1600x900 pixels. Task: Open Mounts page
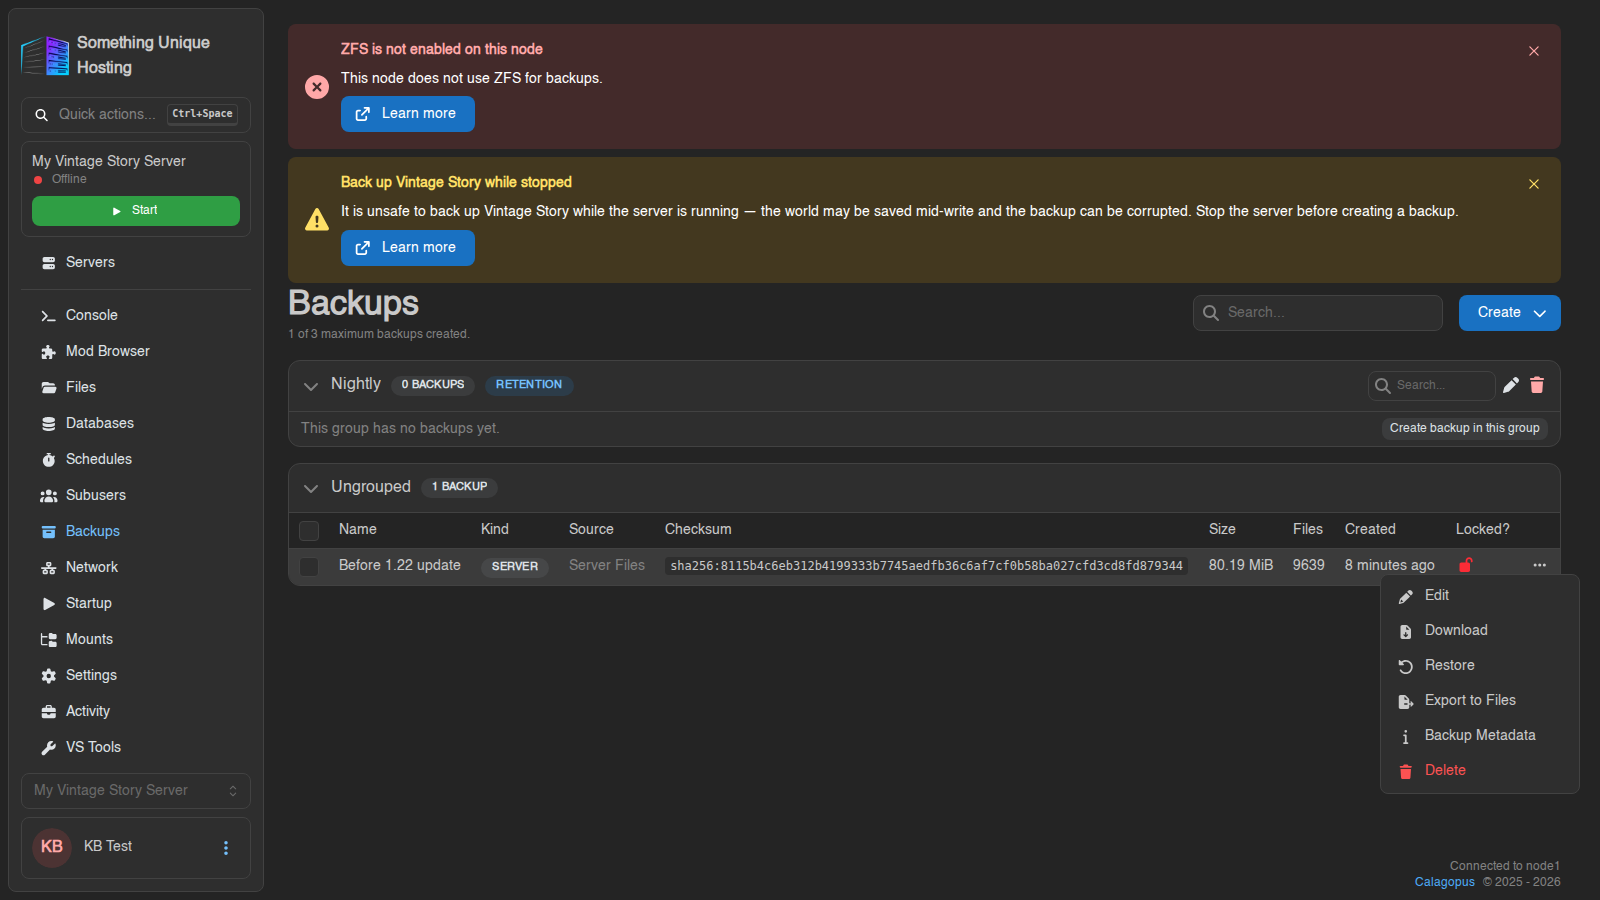click(136, 639)
